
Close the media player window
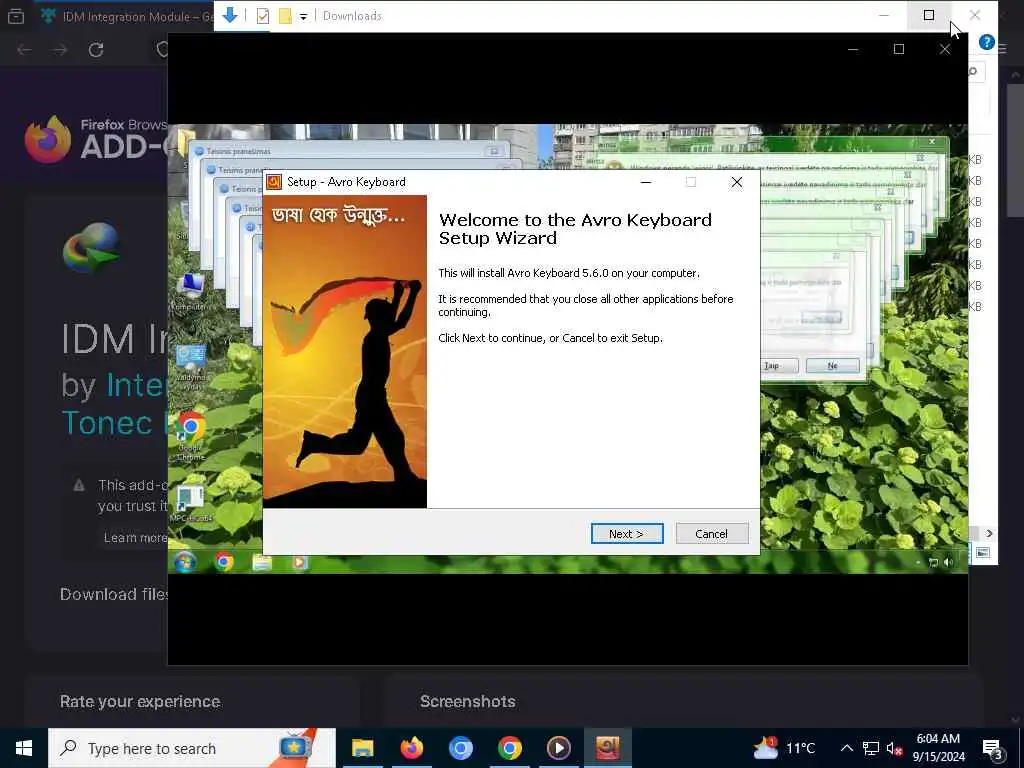point(944,49)
